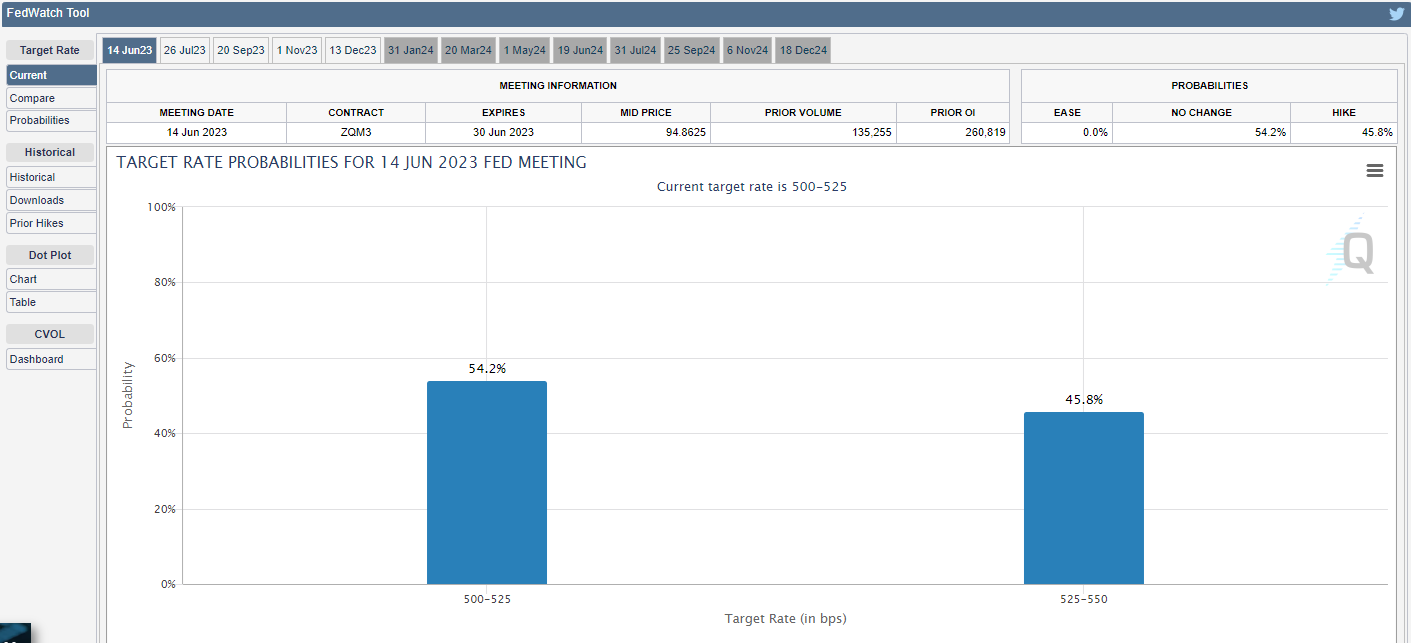Click the 54.2% bar label

click(x=487, y=368)
